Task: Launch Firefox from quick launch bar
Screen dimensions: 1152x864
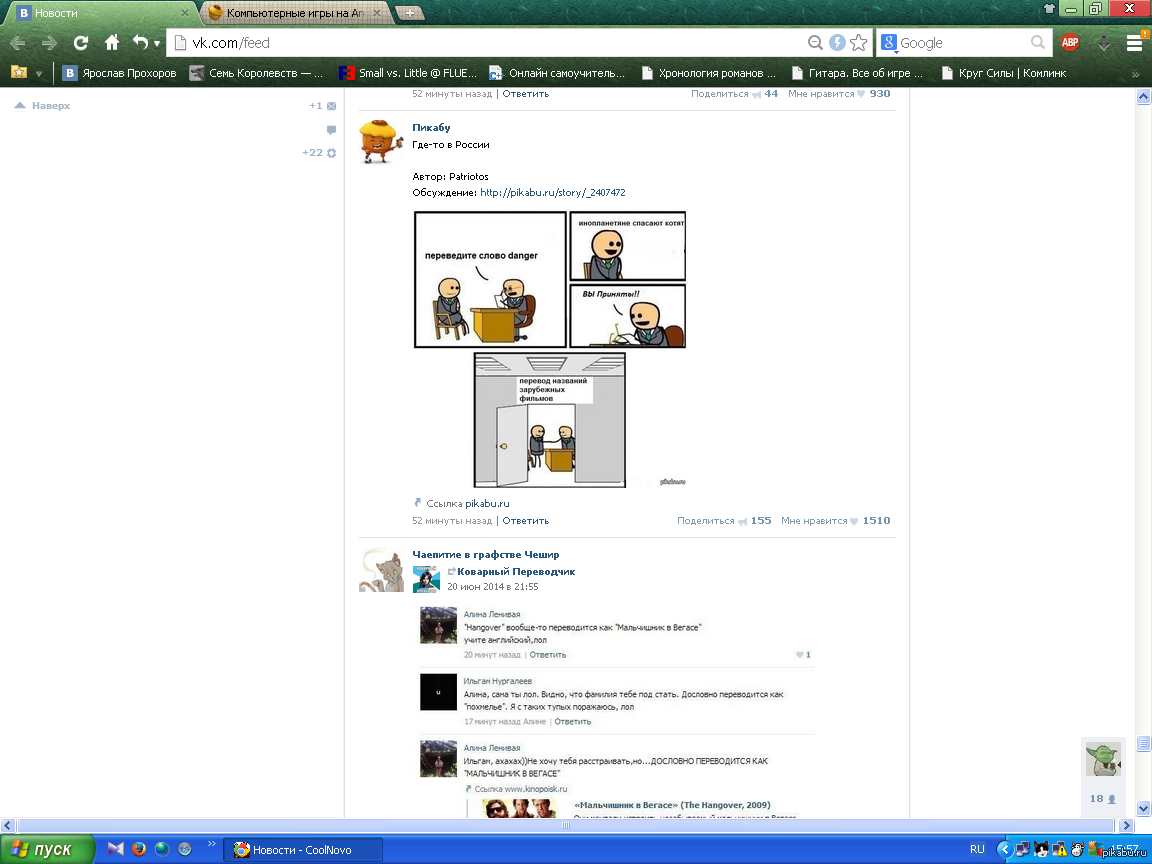Action: (x=139, y=849)
